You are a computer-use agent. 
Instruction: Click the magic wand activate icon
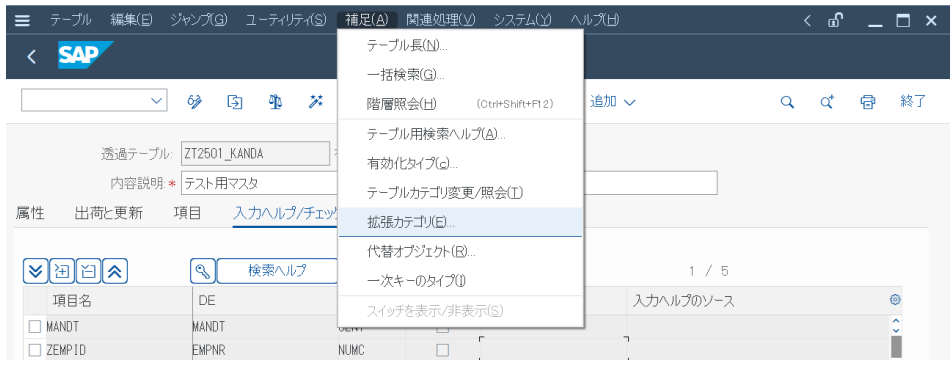[315, 101]
